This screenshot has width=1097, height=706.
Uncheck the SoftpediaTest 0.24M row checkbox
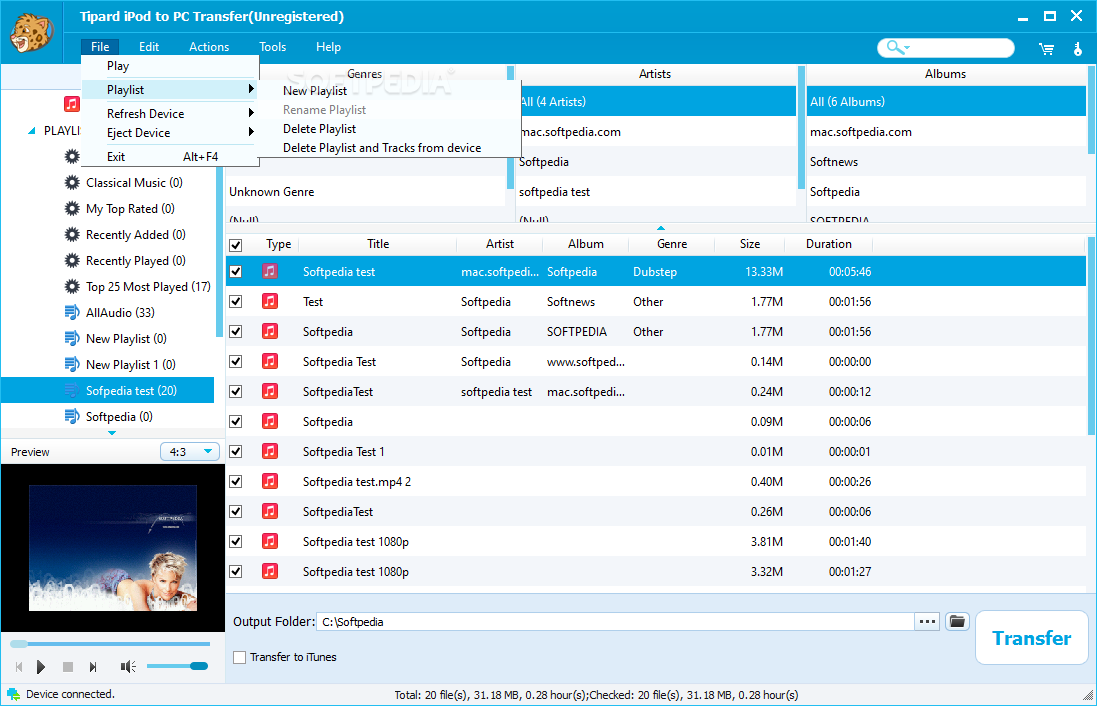[236, 392]
